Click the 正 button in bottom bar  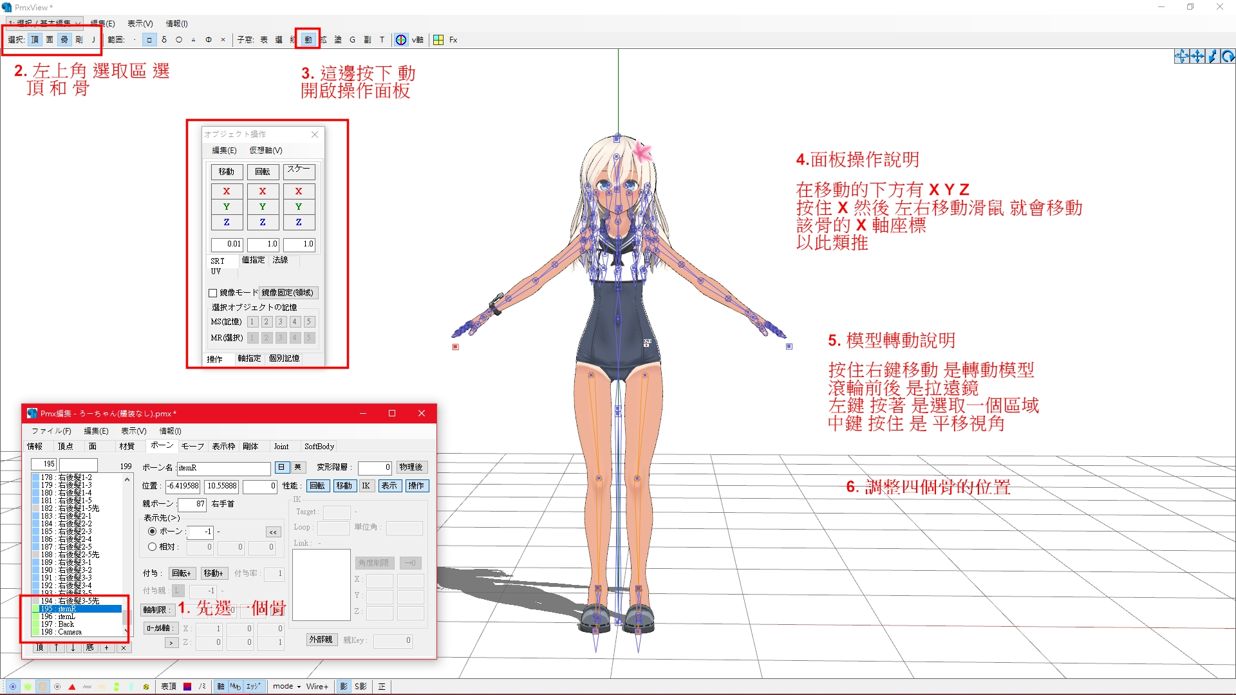(x=382, y=686)
